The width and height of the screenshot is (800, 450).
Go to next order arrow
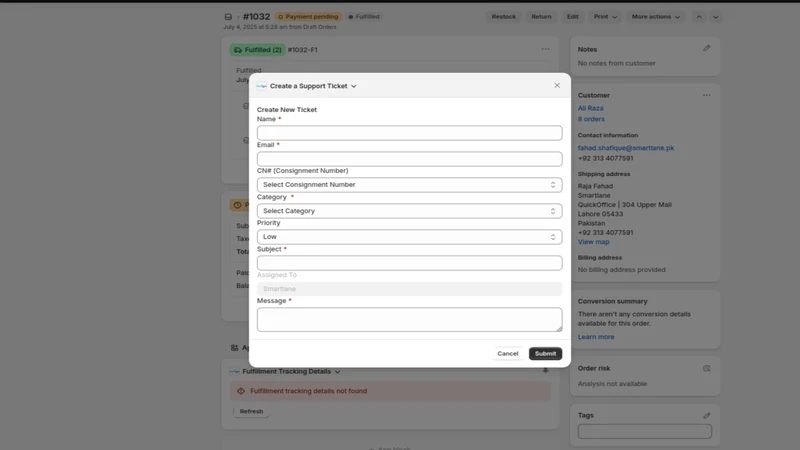click(715, 17)
